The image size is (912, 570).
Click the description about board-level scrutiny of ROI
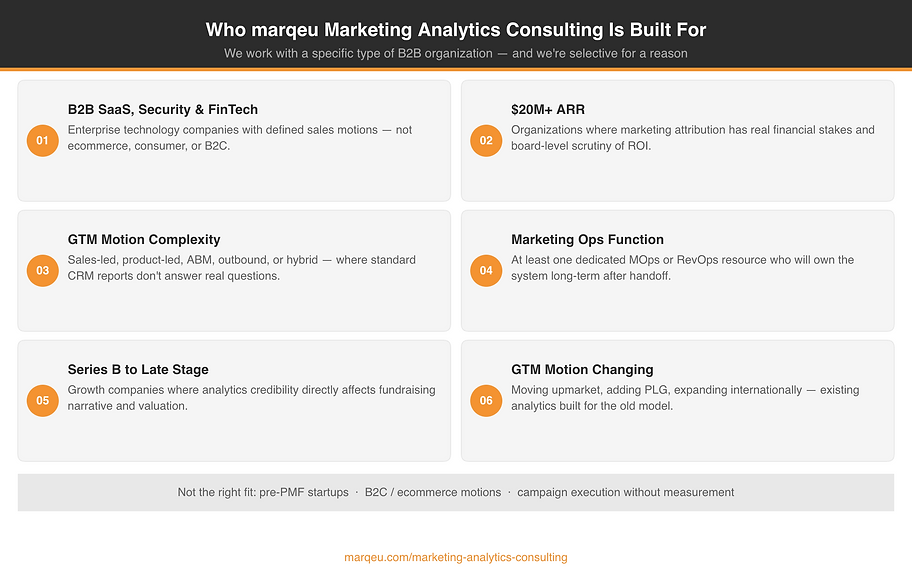tap(693, 138)
